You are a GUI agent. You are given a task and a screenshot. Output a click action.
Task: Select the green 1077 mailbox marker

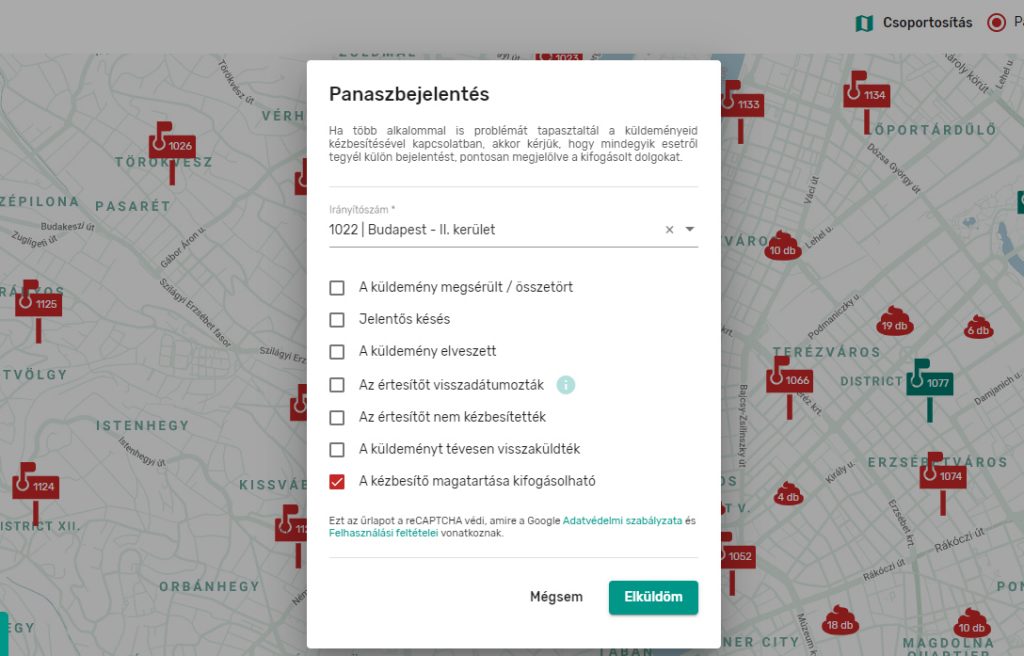(929, 382)
